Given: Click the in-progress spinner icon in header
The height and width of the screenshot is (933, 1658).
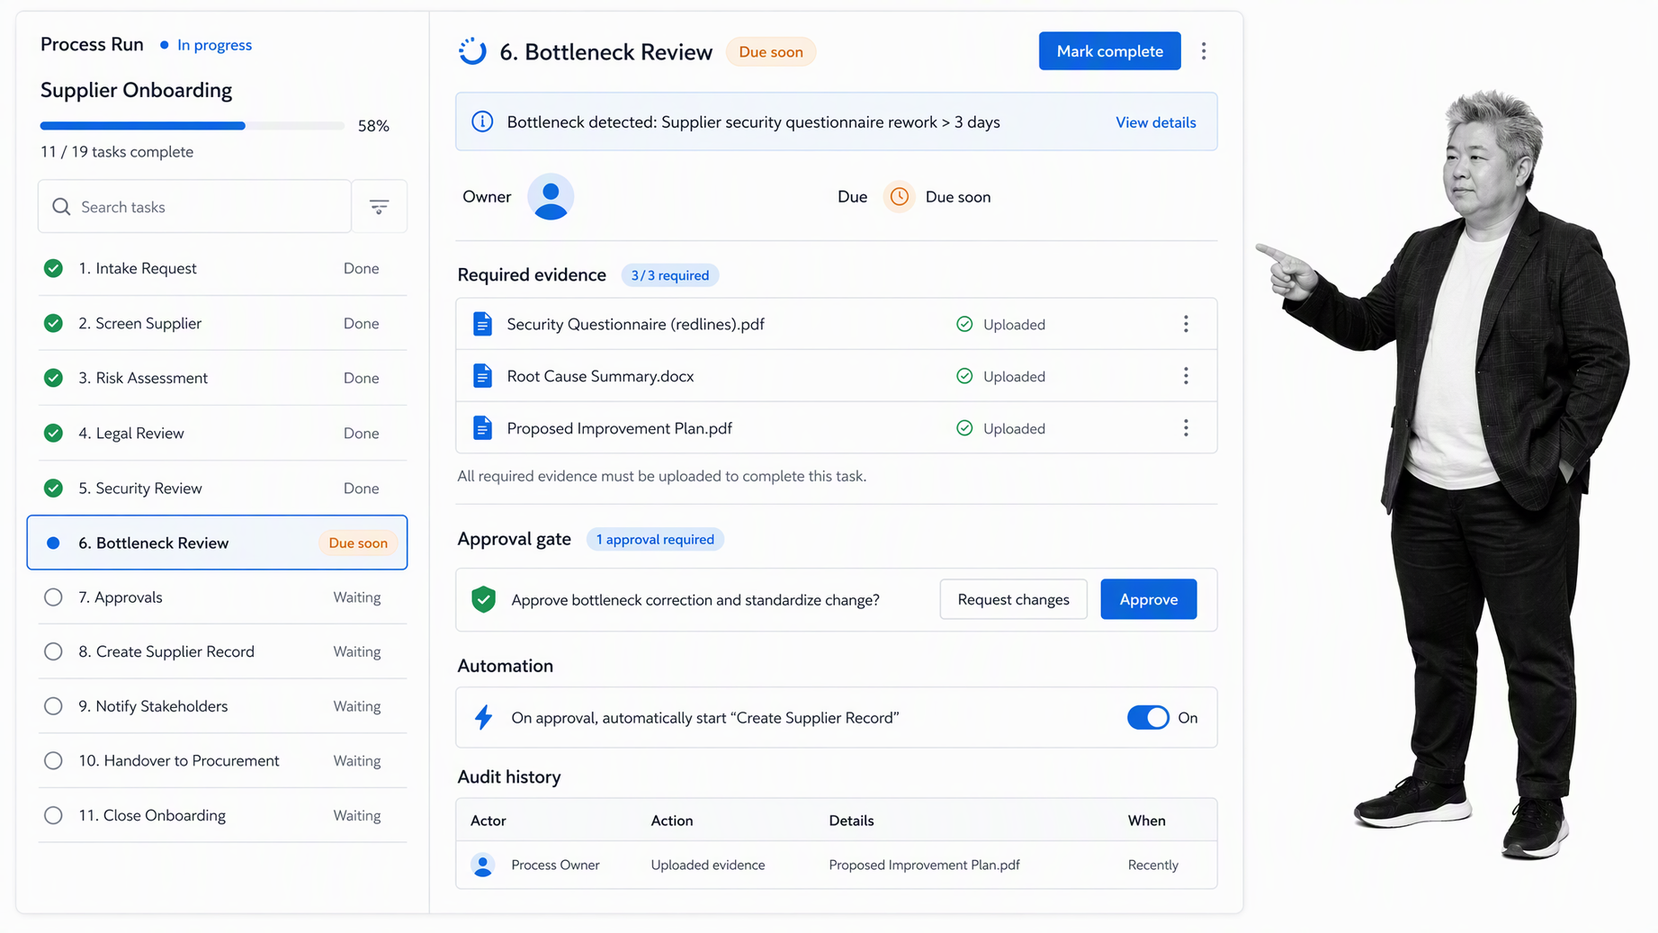Looking at the screenshot, I should [472, 51].
